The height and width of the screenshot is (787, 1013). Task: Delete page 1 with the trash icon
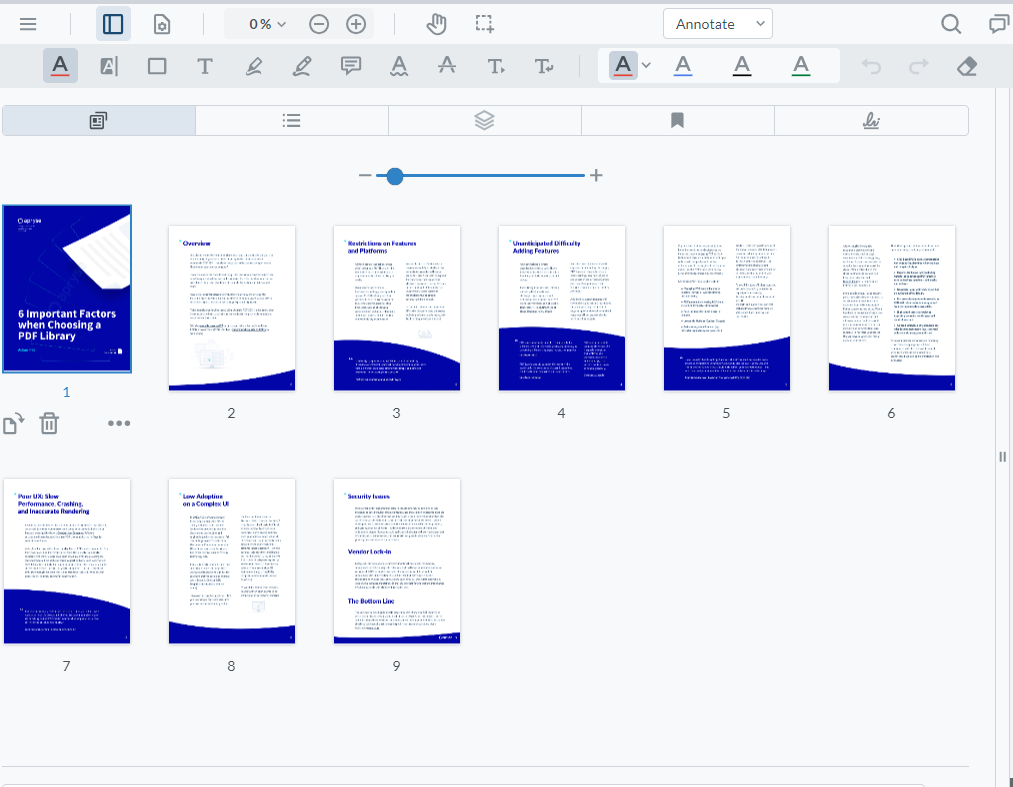[x=49, y=423]
